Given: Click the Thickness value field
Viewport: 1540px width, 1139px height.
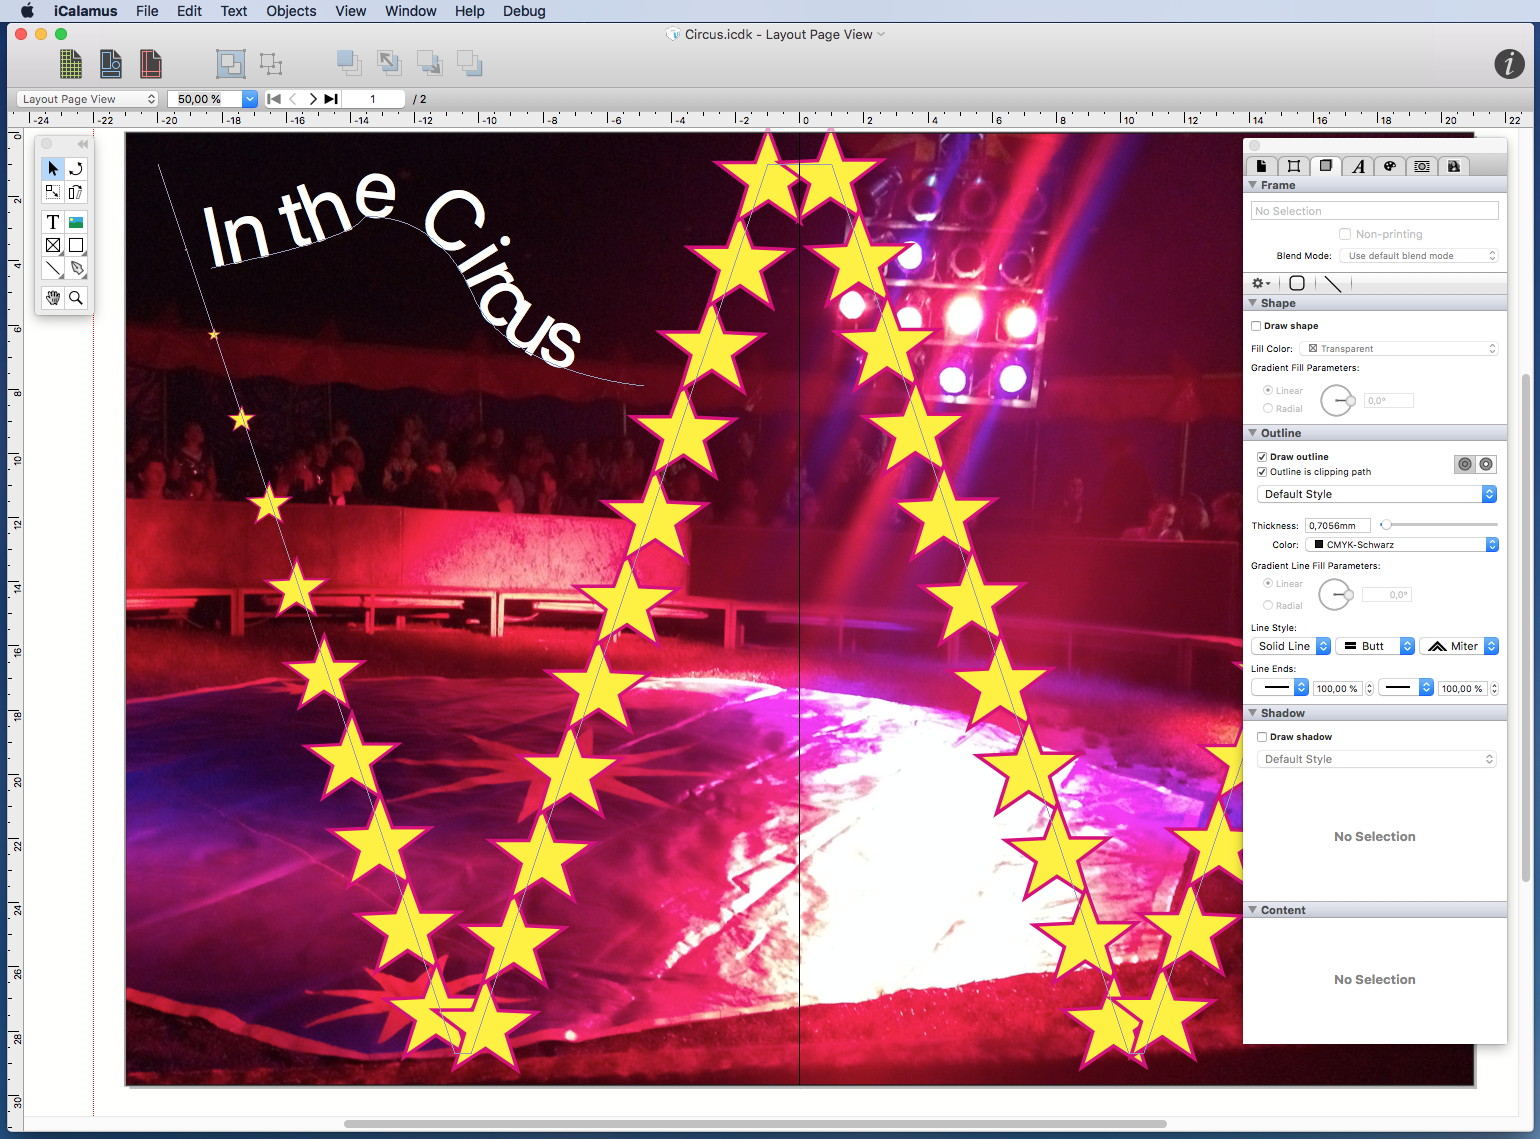Looking at the screenshot, I should point(1338,526).
